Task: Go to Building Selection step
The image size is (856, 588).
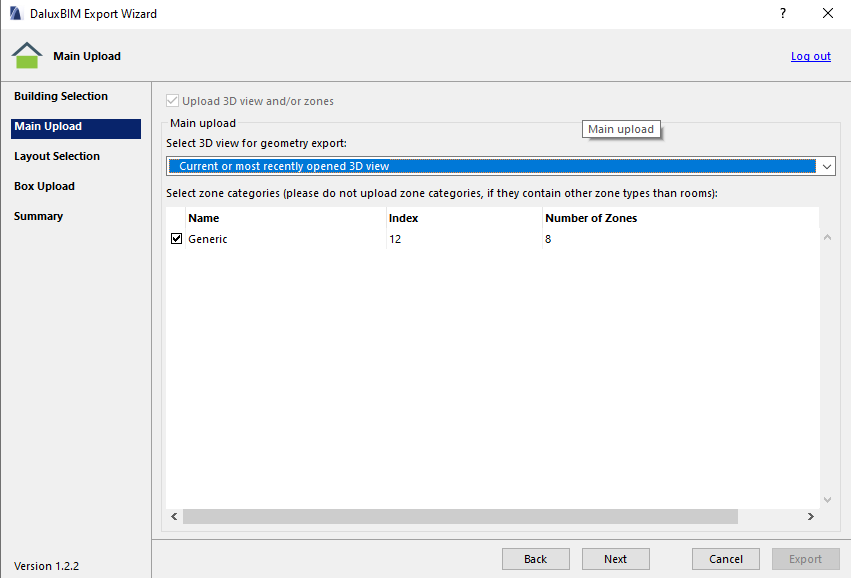Action: pyautogui.click(x=61, y=97)
